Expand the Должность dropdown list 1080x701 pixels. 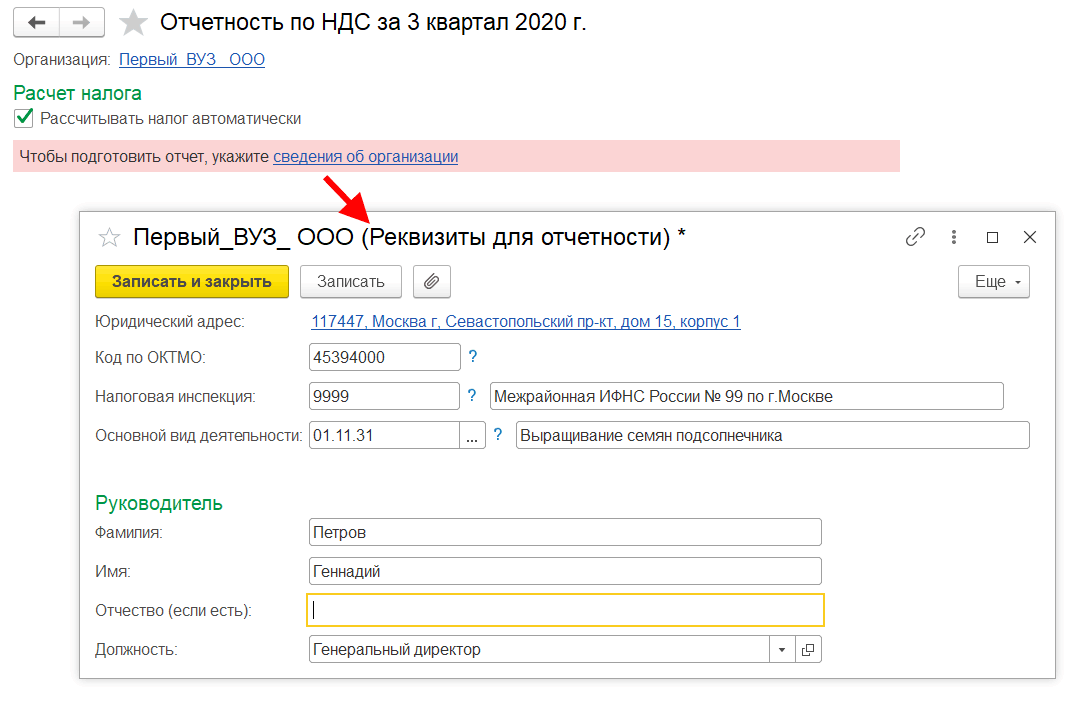point(781,650)
